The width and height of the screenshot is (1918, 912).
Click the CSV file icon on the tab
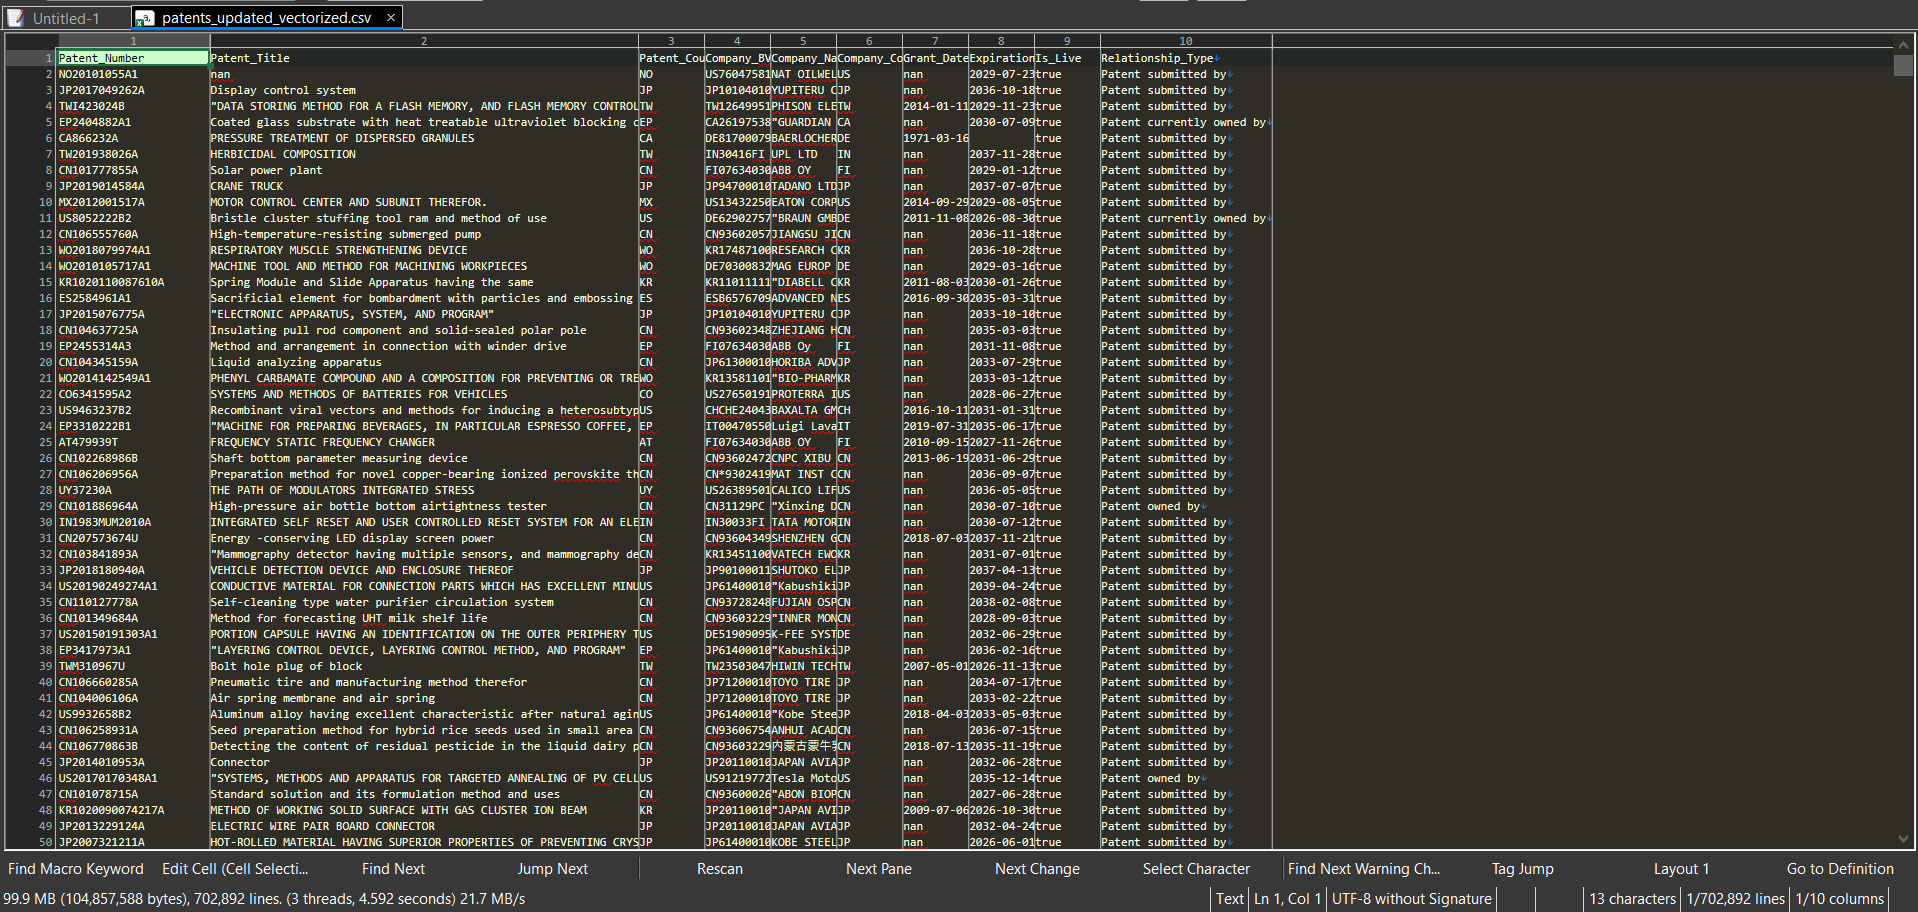145,18
